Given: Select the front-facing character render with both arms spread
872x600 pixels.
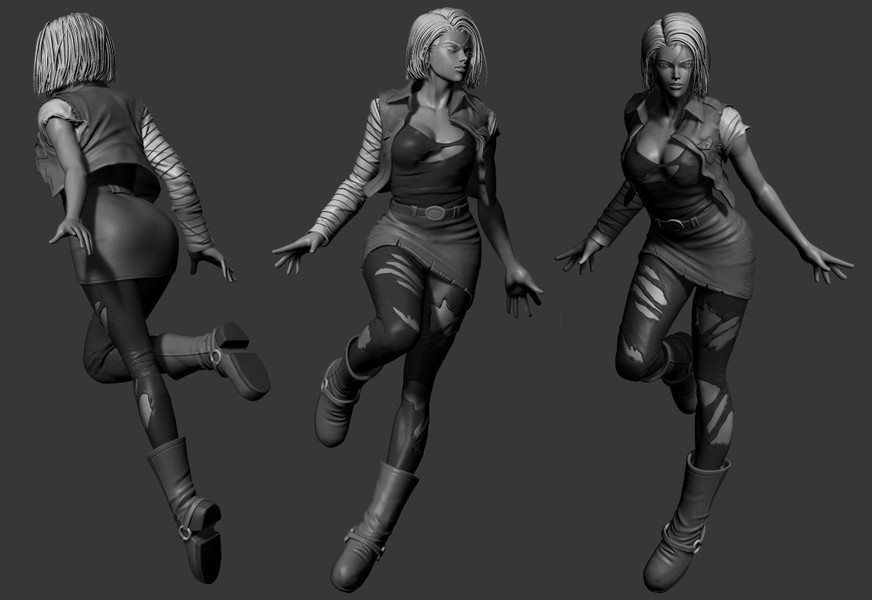Looking at the screenshot, I should tap(704, 301).
